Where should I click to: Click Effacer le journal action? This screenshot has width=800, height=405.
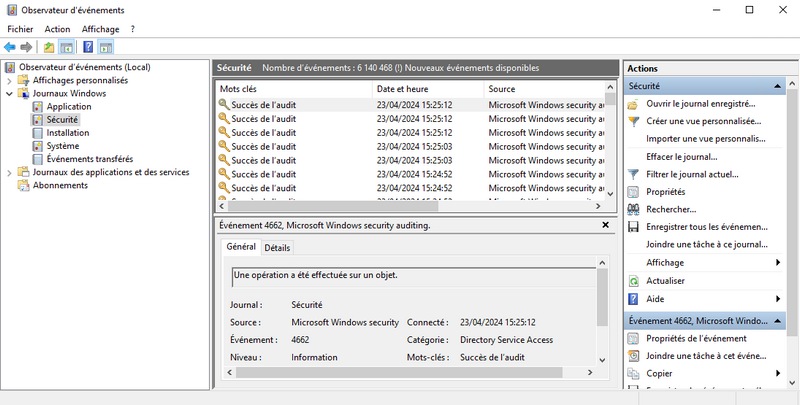(x=681, y=157)
